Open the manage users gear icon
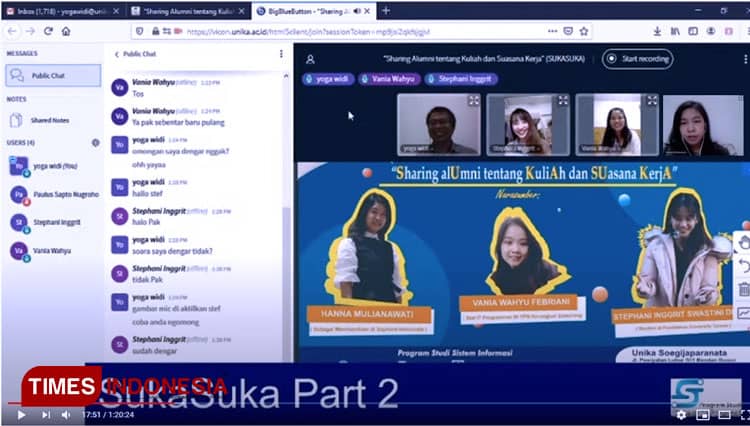The width and height of the screenshot is (750, 426). click(96, 142)
